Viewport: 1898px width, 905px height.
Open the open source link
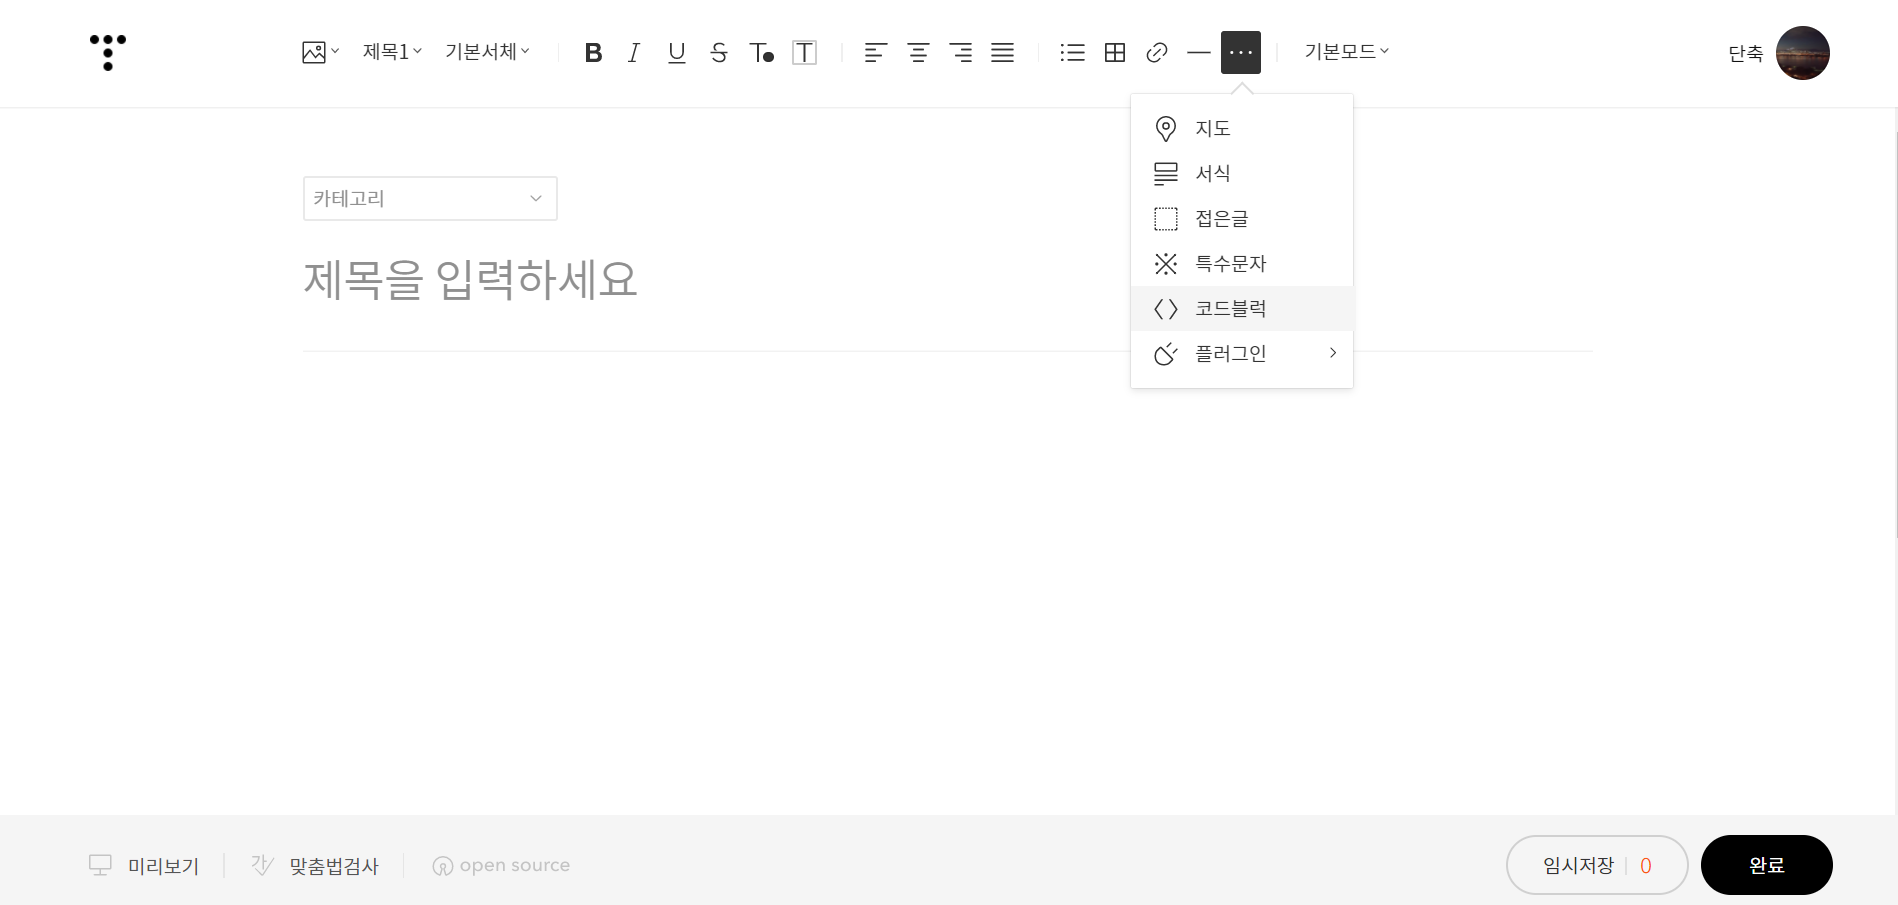tap(501, 865)
